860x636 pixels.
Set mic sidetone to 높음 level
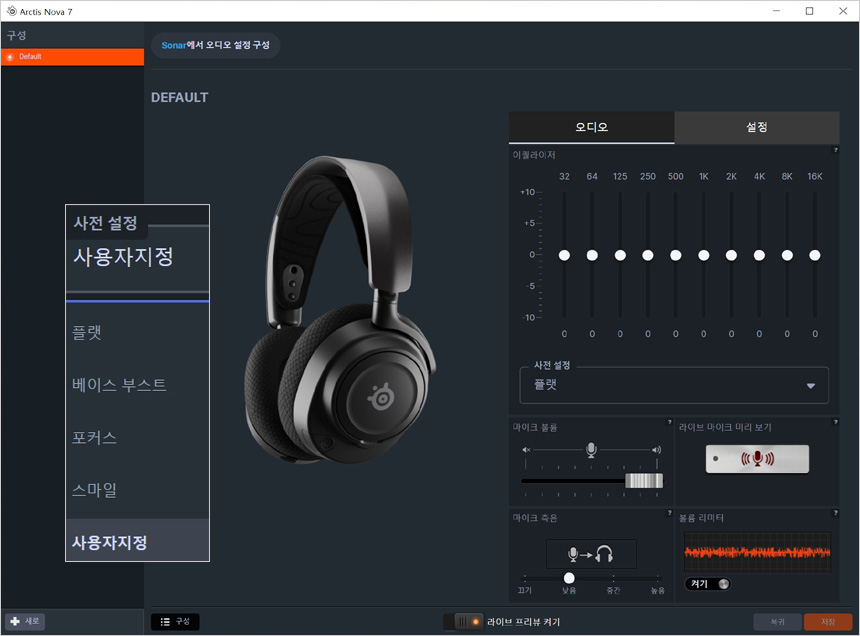click(x=657, y=578)
